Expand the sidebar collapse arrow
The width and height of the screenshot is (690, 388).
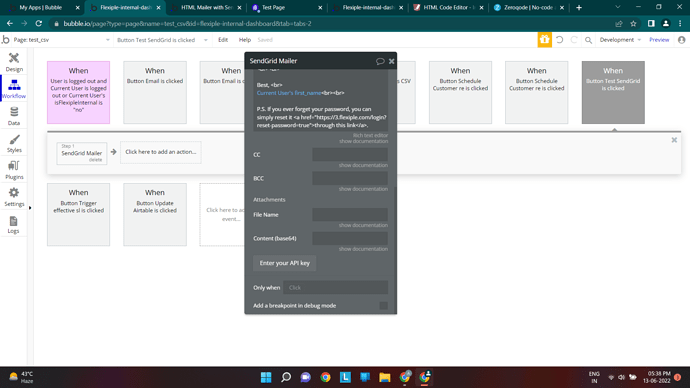[x=30, y=208]
